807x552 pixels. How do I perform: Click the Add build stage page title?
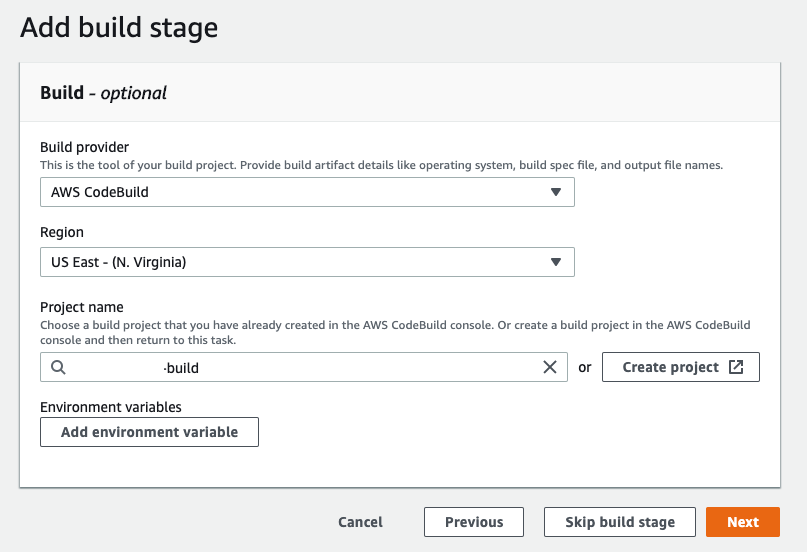[119, 27]
